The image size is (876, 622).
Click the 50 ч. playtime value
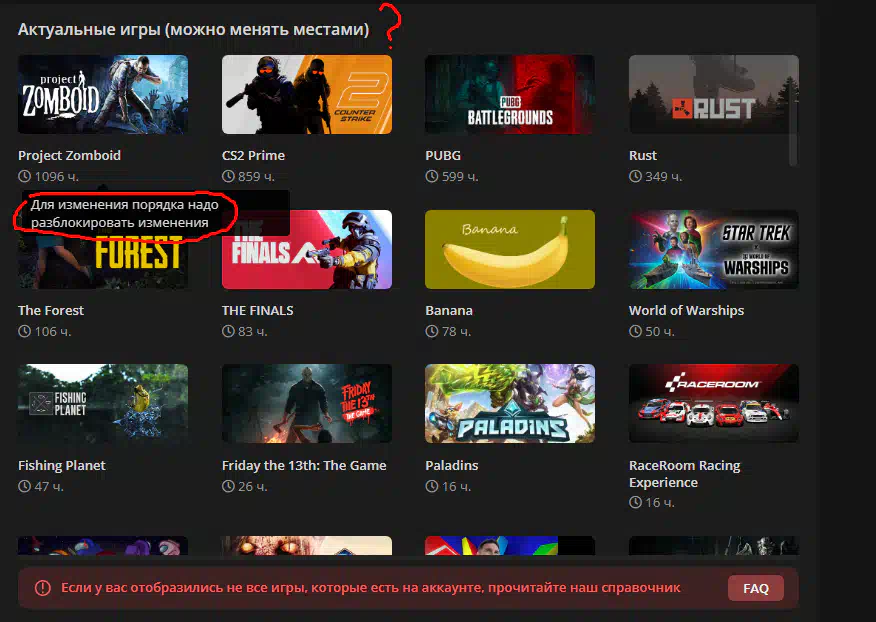tap(660, 332)
